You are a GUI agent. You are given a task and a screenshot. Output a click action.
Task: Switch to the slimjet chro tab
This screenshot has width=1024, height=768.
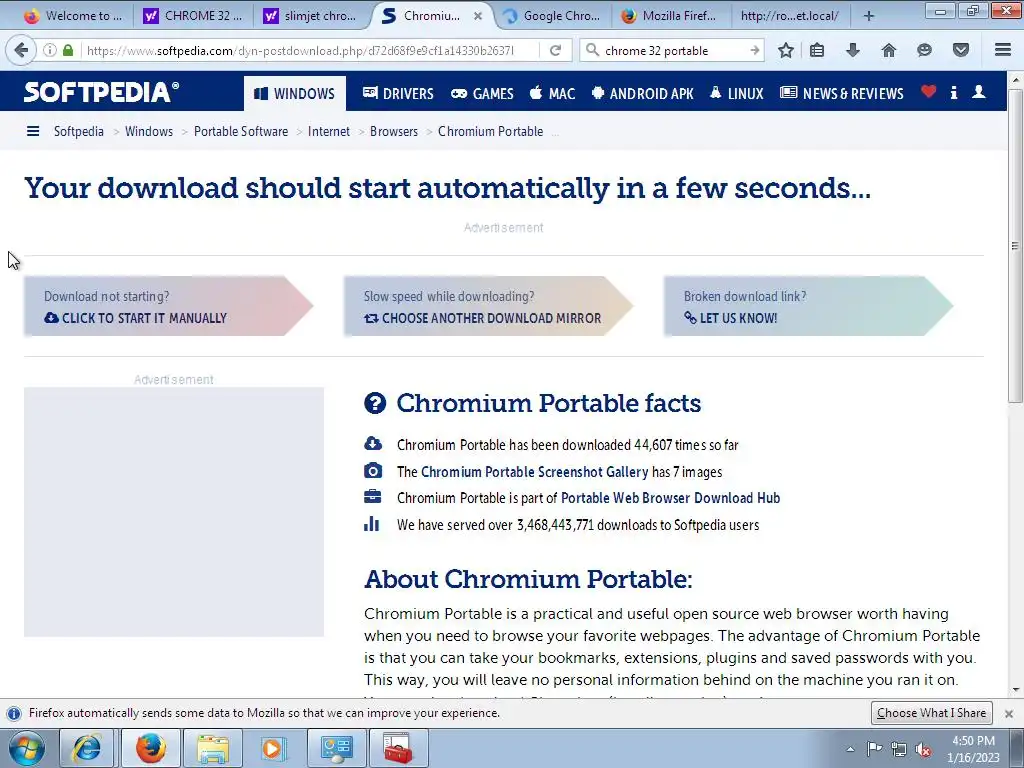click(312, 16)
